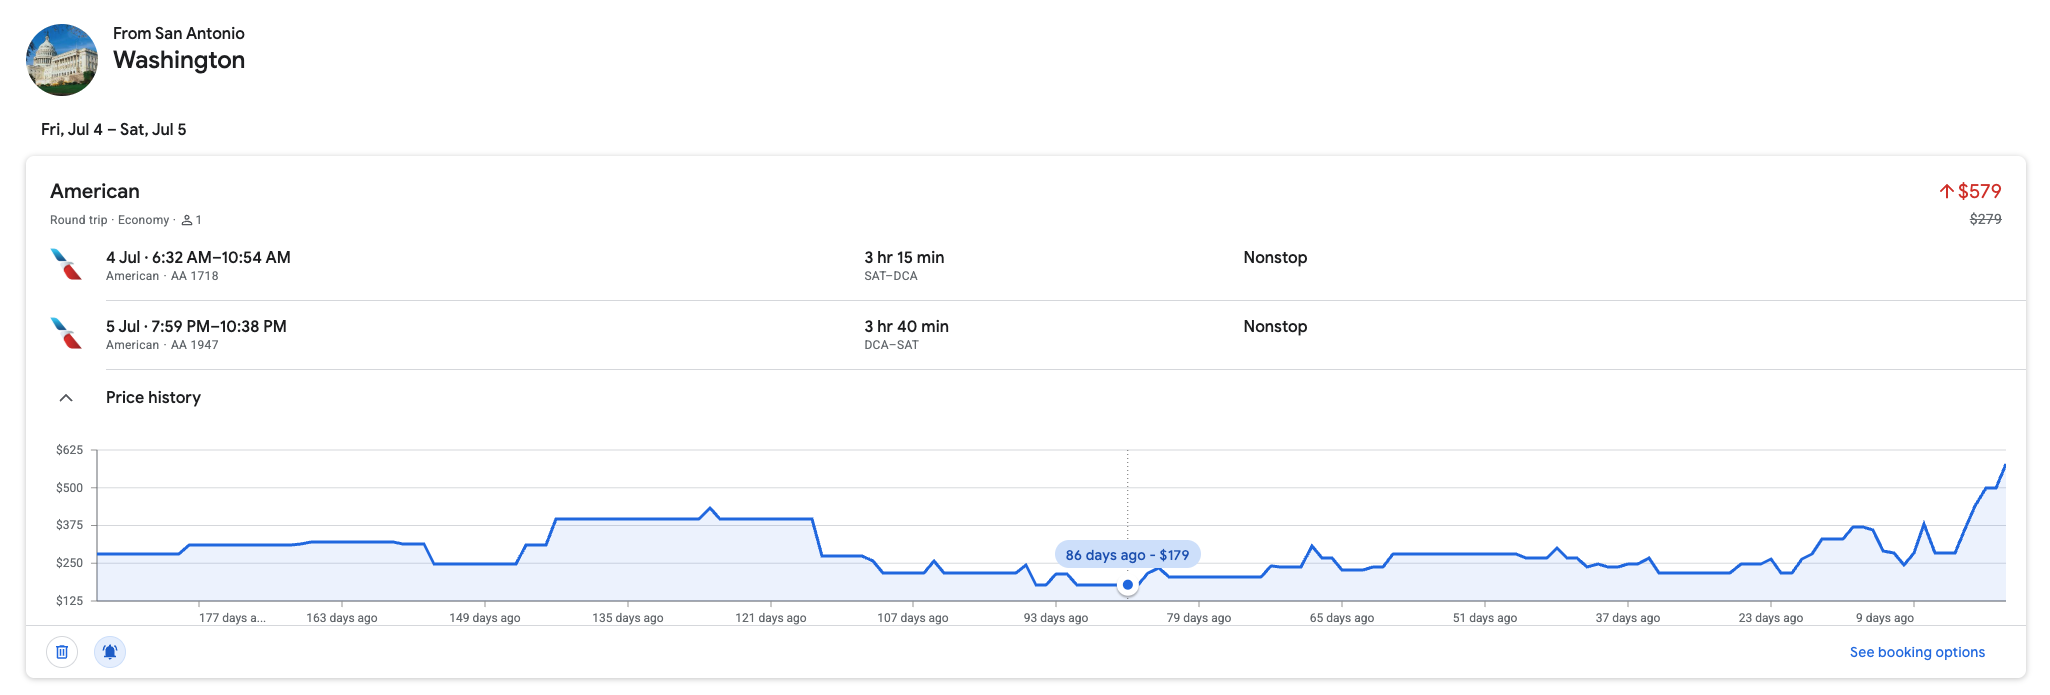Click the passenger count person icon
Image resolution: width=2050 pixels, height=695 pixels.
pos(187,220)
